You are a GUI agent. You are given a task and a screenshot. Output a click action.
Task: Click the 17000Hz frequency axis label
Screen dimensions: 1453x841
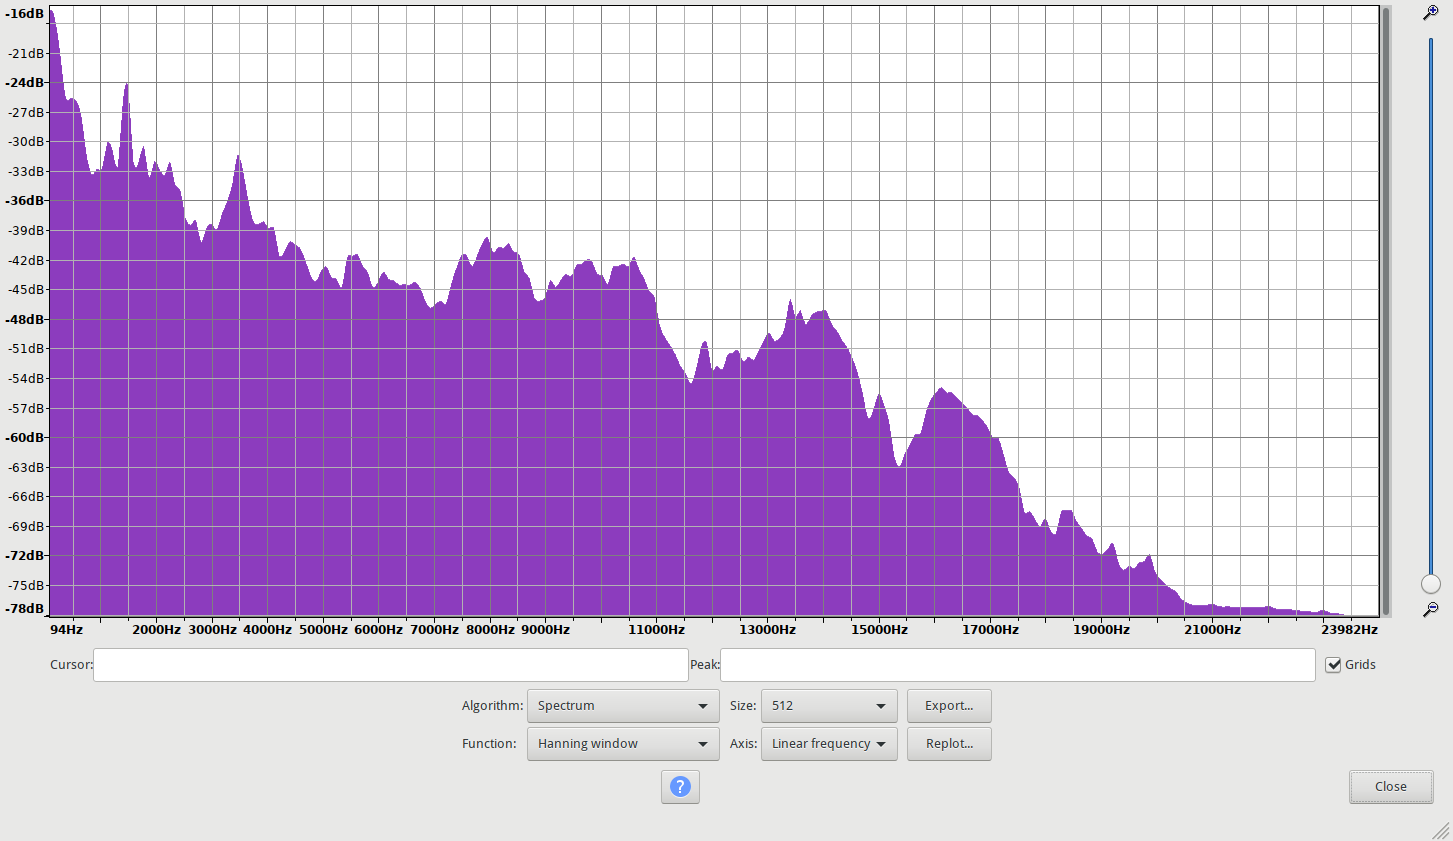point(991,630)
